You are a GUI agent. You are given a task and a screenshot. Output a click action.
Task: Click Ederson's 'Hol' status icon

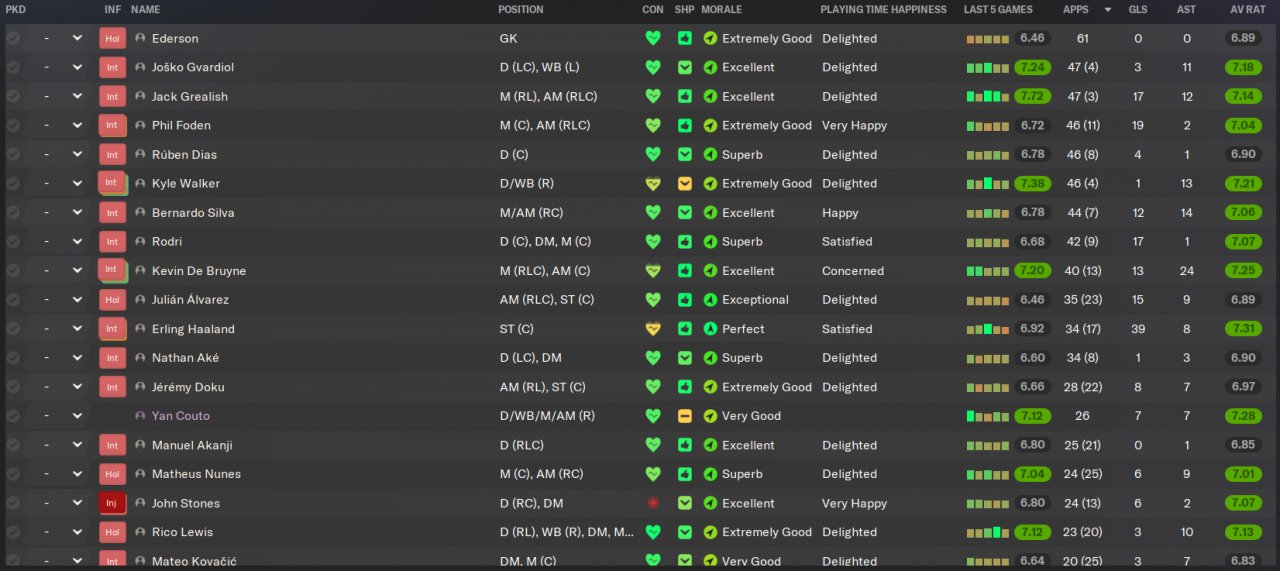tap(112, 39)
